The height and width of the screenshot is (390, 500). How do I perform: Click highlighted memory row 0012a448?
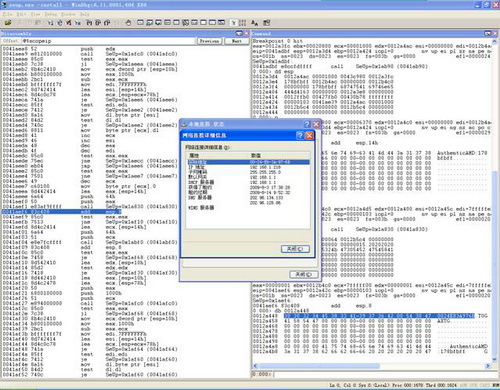click(x=370, y=316)
